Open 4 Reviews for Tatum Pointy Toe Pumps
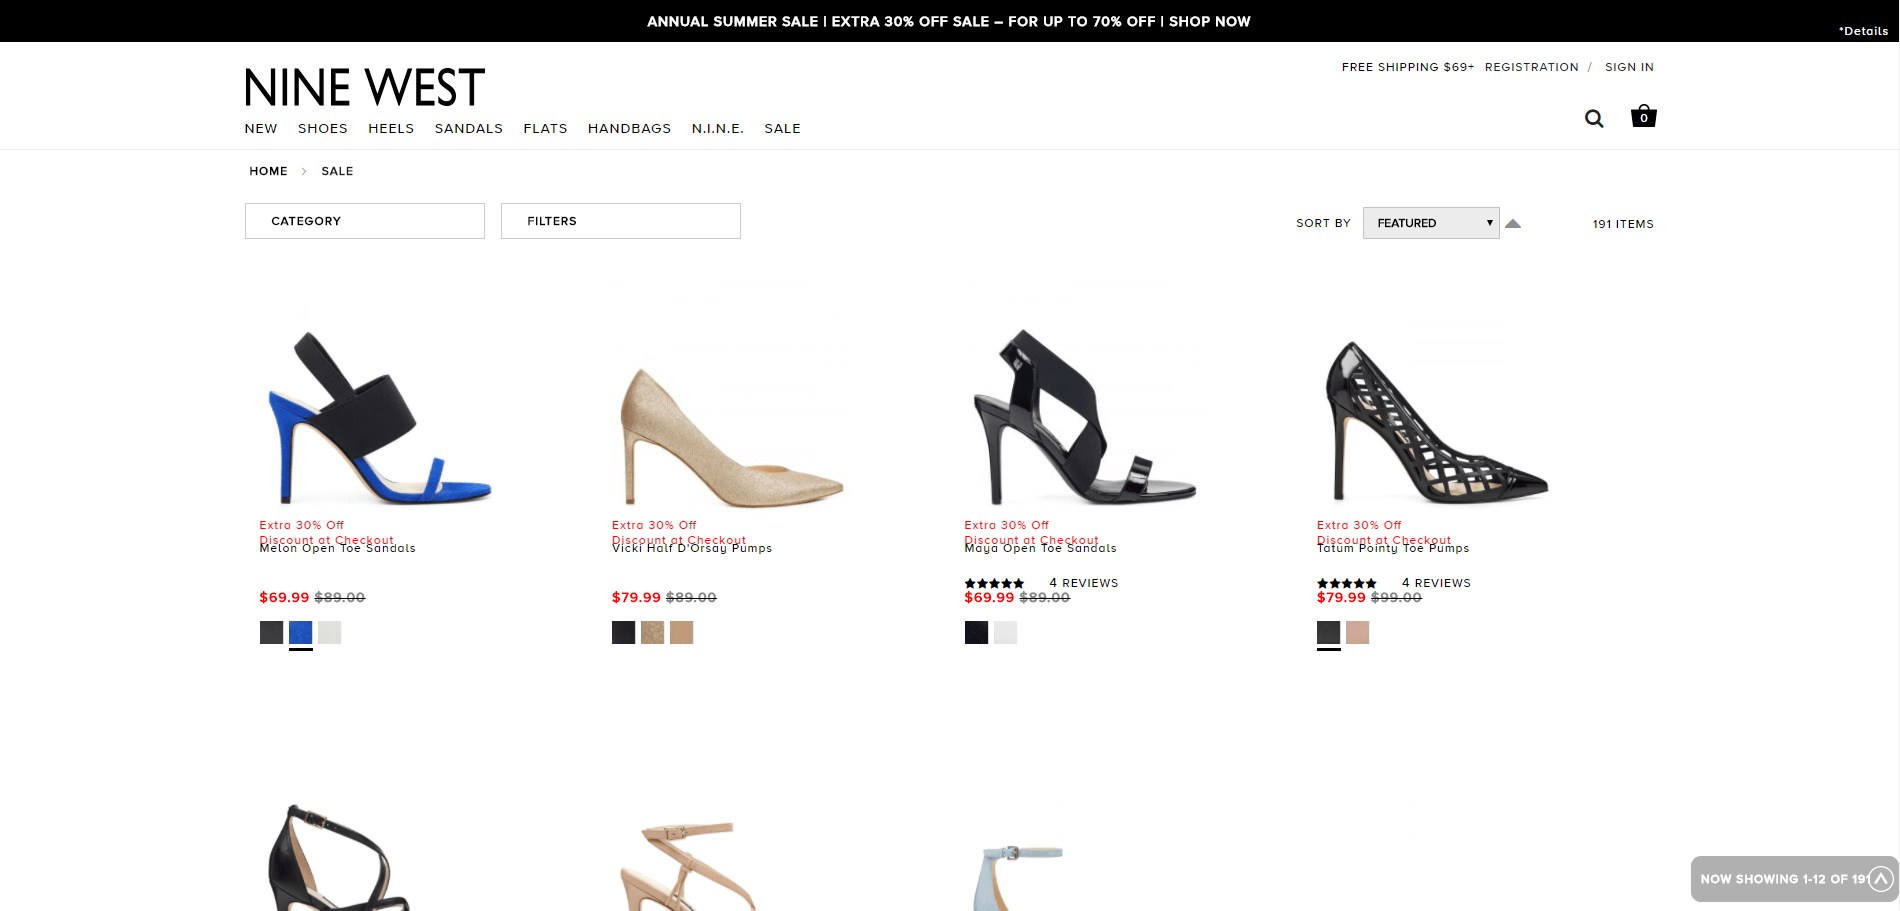The height and width of the screenshot is (911, 1900). pyautogui.click(x=1437, y=583)
